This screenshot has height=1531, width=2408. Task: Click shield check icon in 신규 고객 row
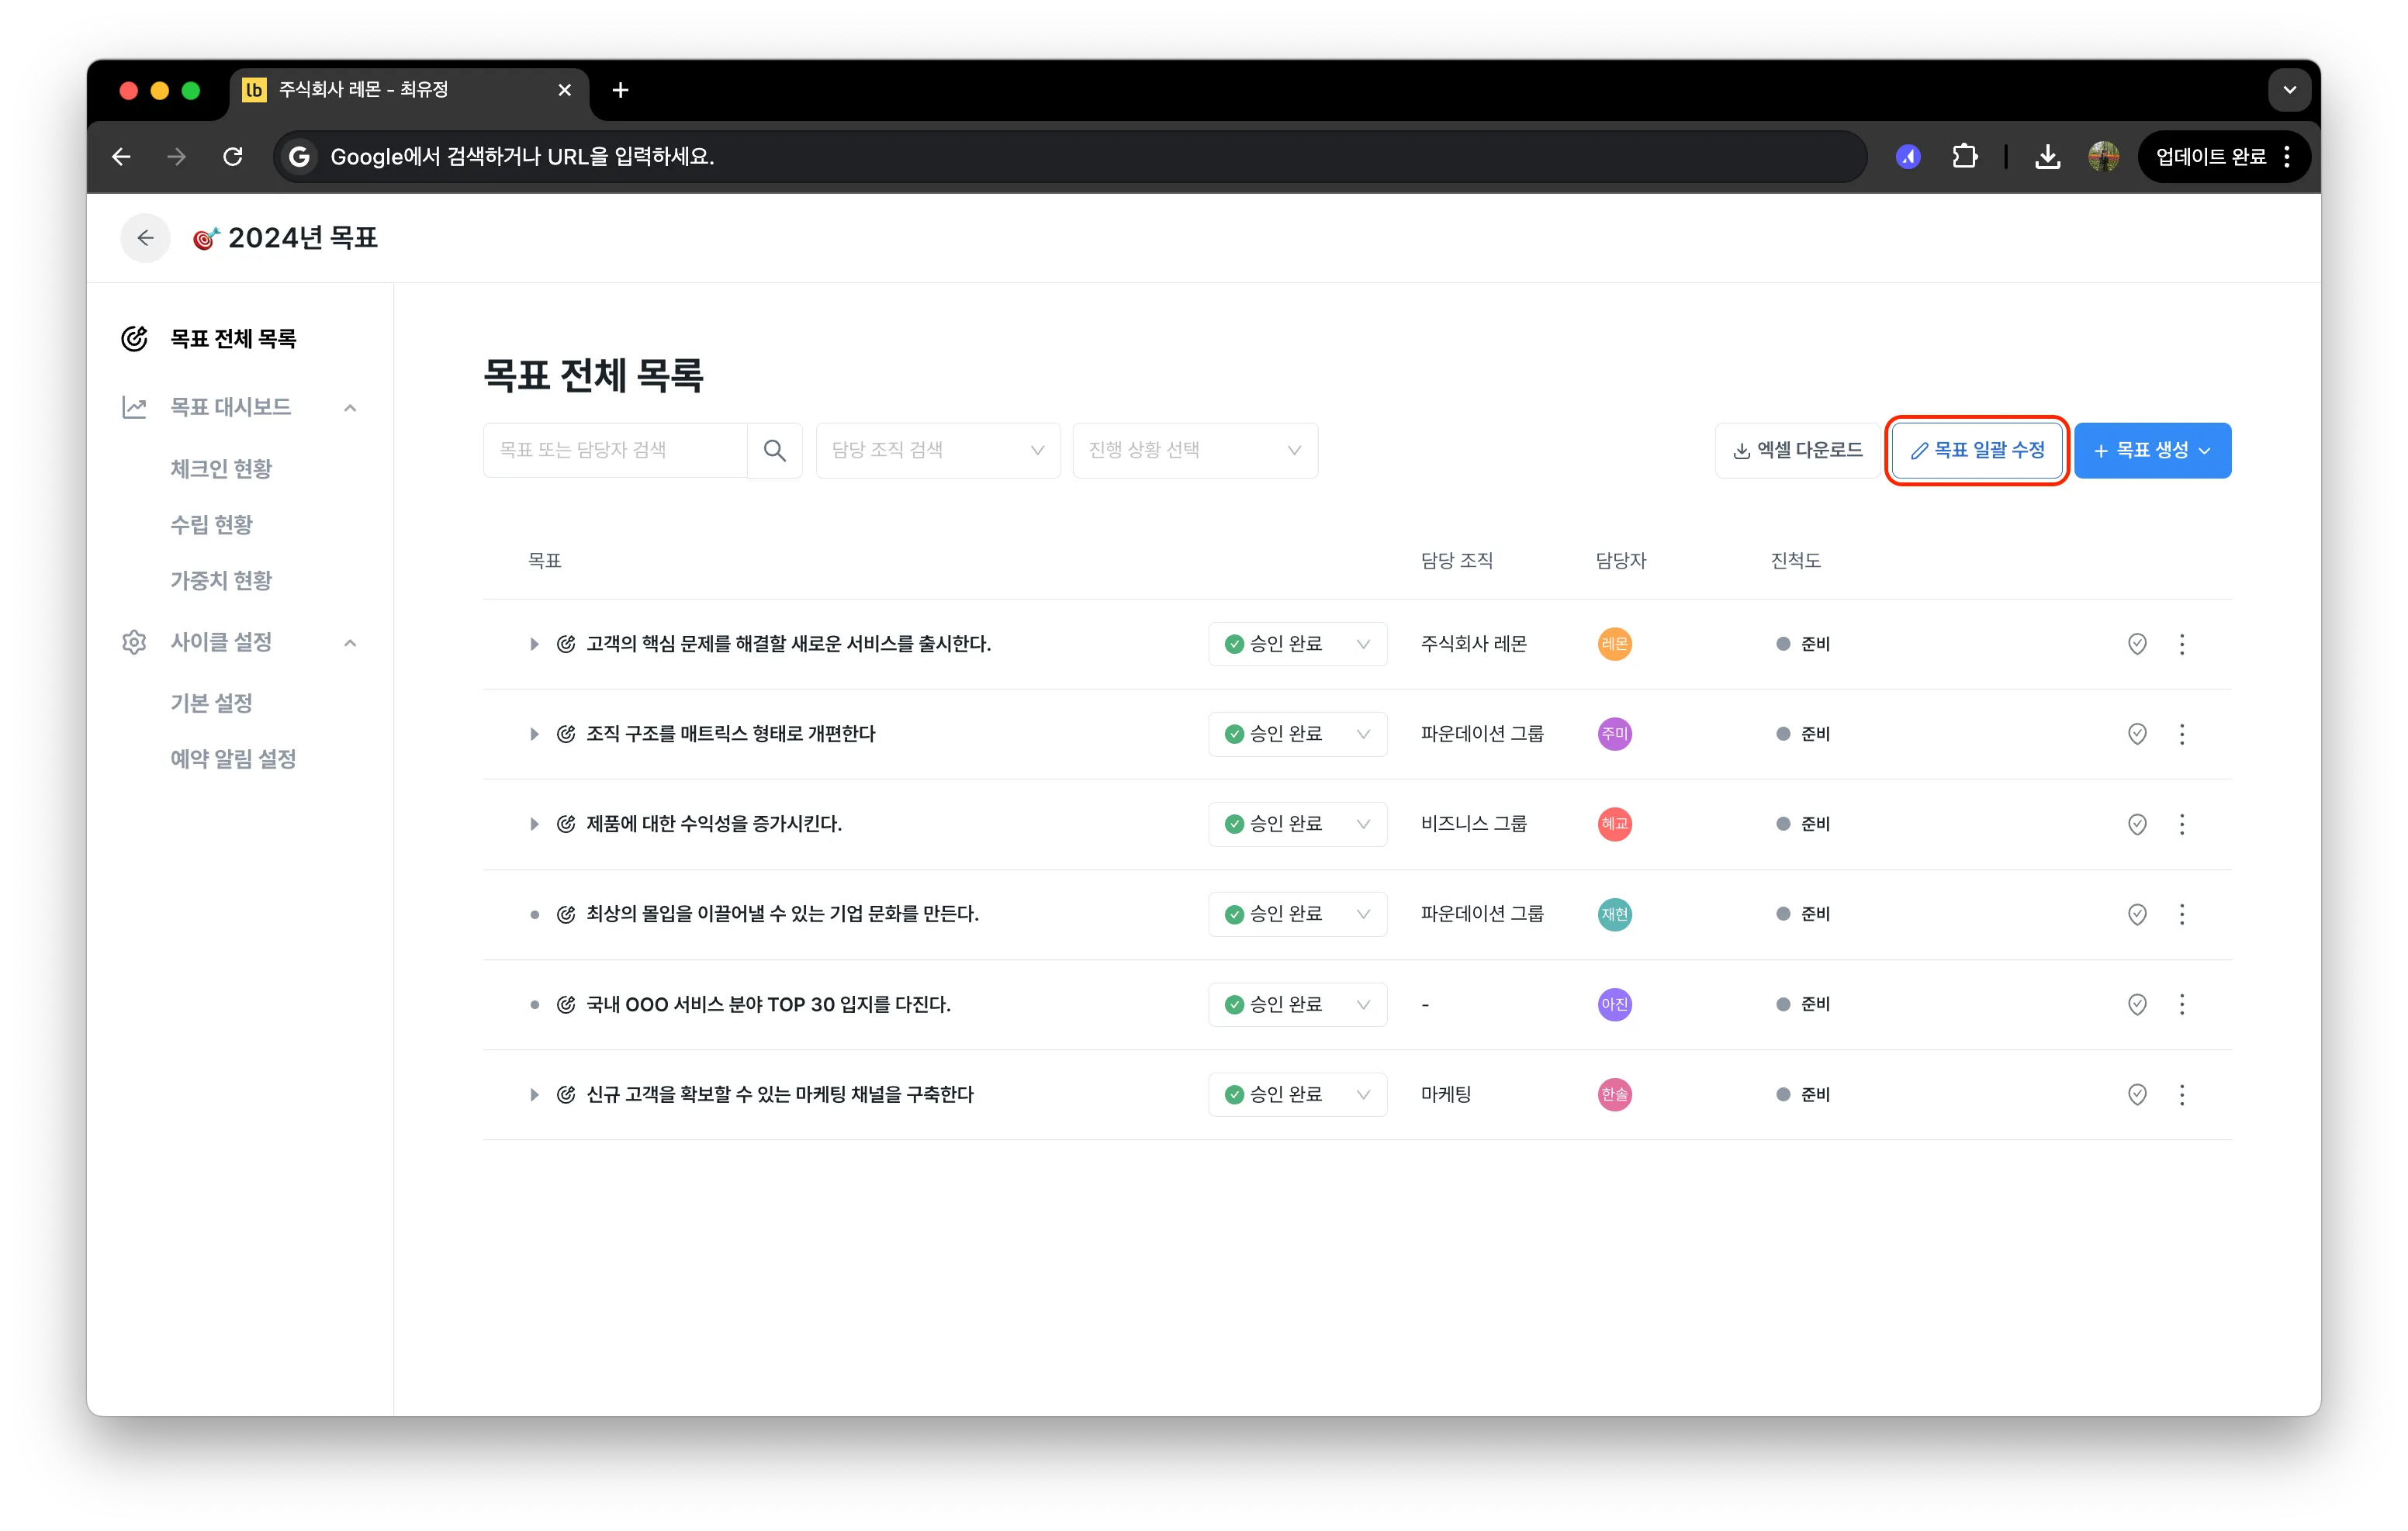(x=2137, y=1095)
